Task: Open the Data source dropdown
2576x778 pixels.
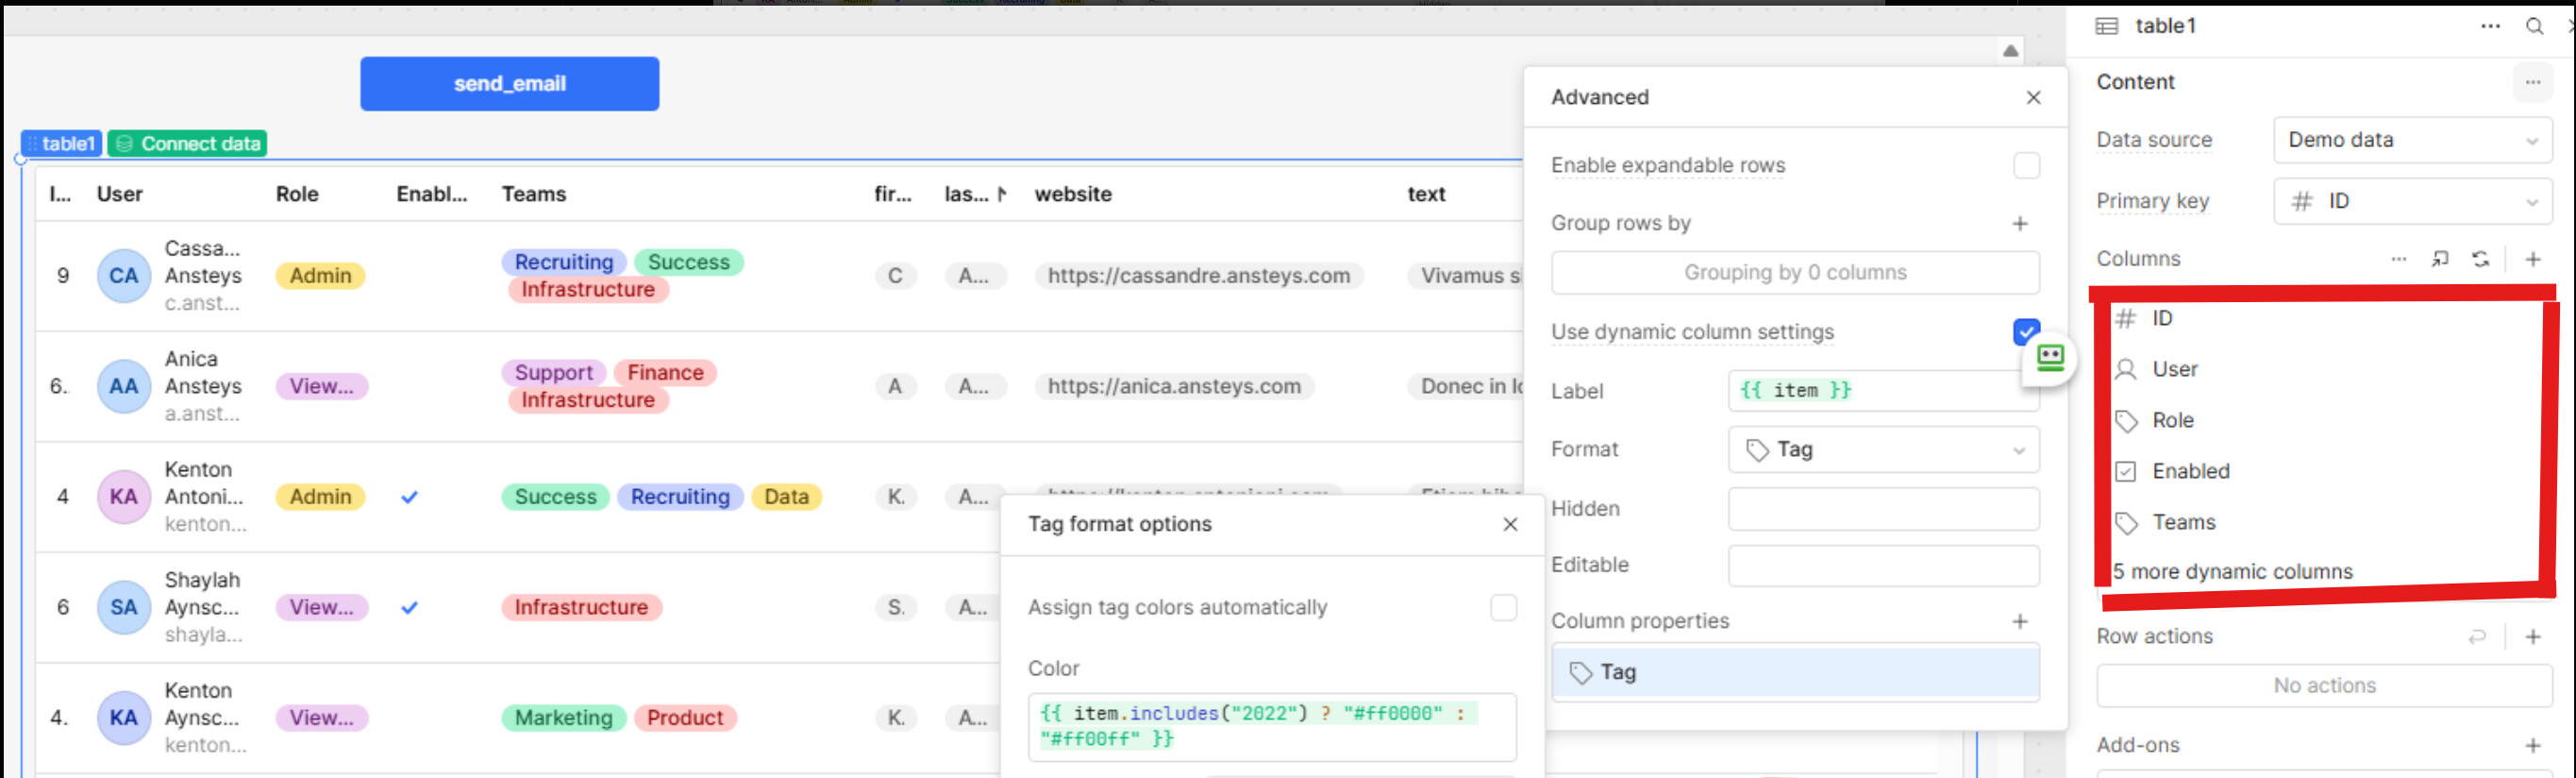Action: point(2412,140)
